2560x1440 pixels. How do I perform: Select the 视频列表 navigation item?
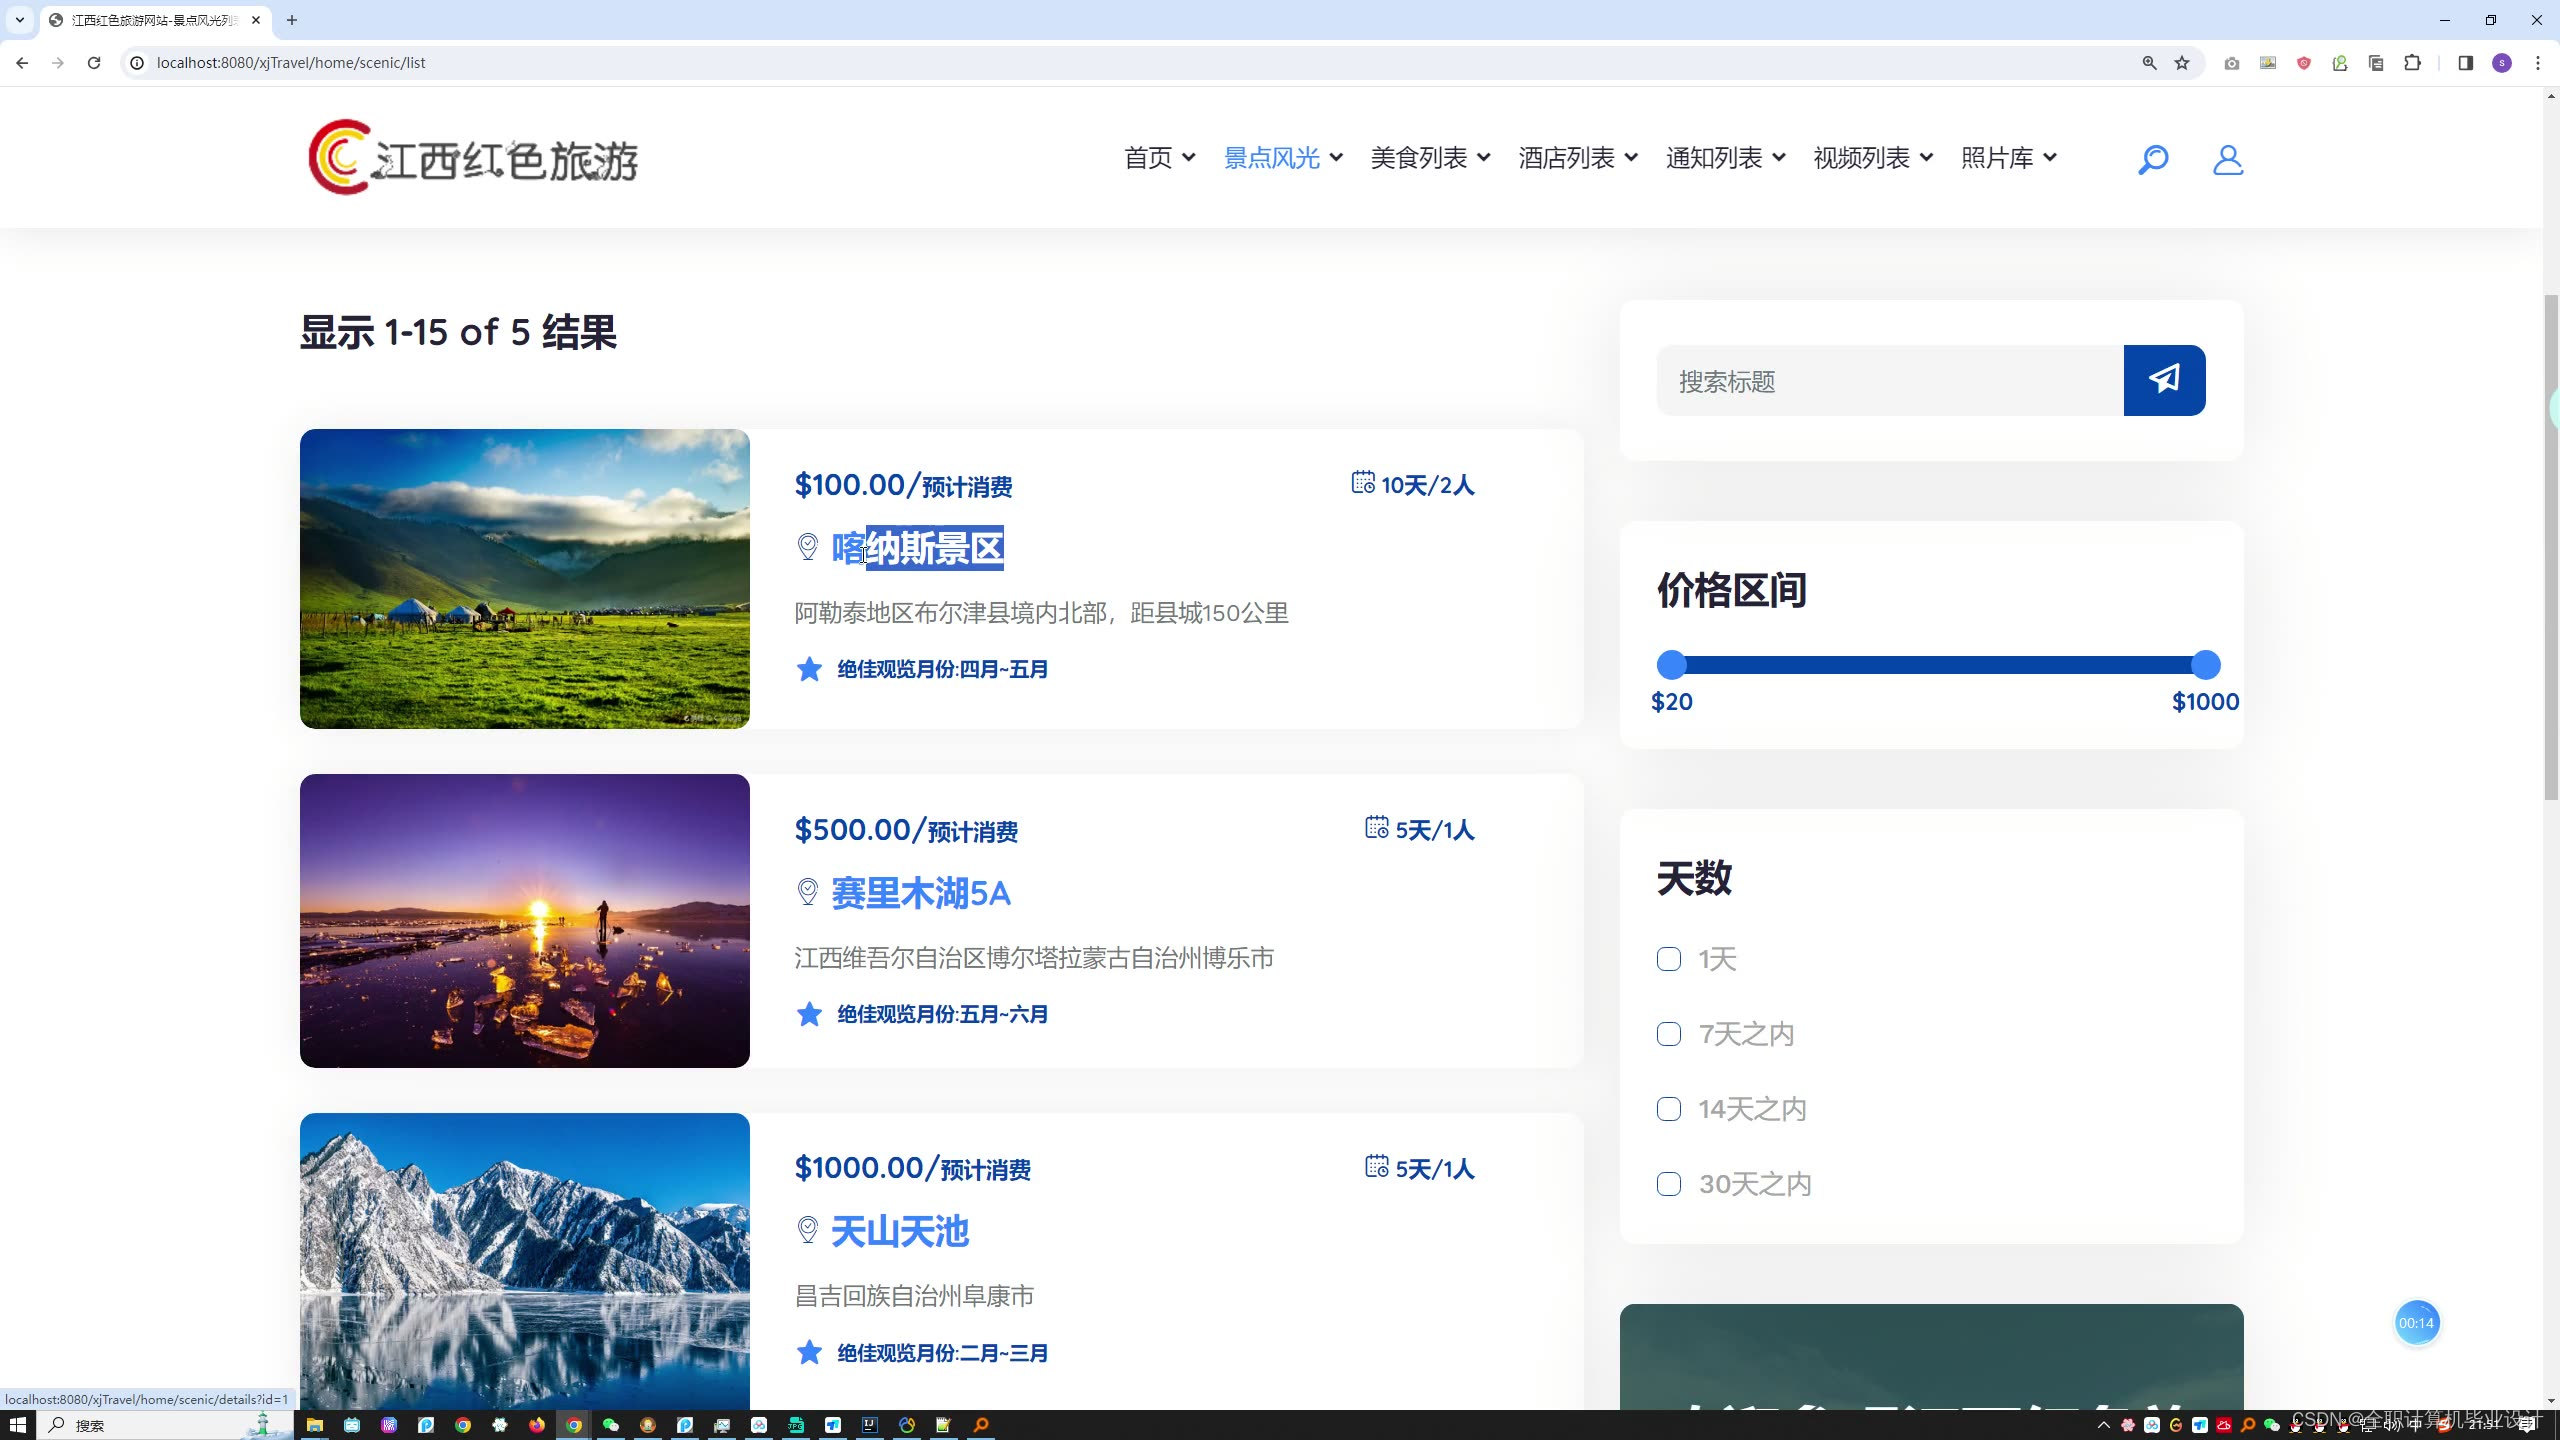[1872, 158]
